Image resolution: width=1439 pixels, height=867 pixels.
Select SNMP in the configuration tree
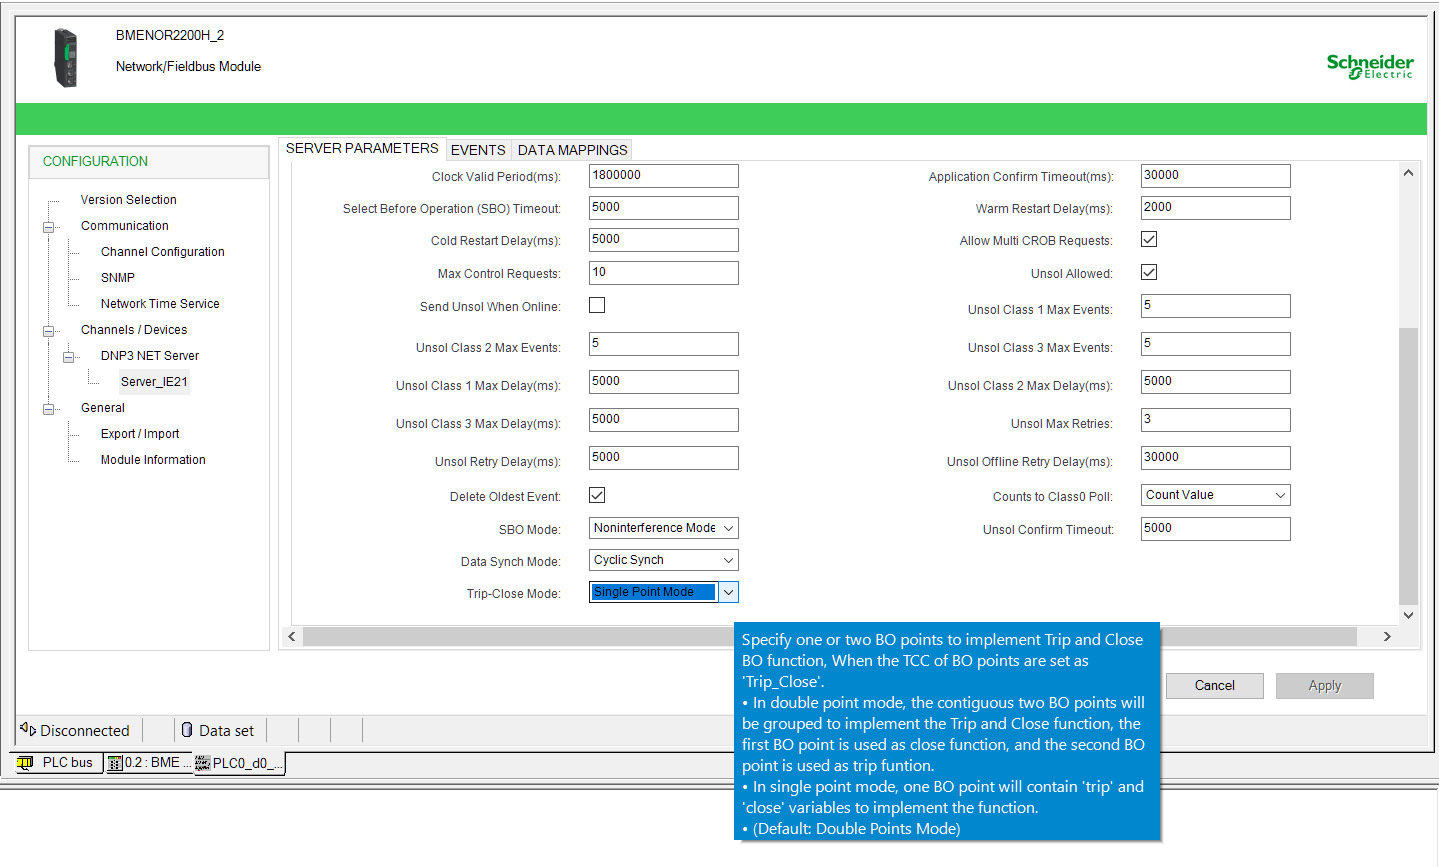[117, 278]
